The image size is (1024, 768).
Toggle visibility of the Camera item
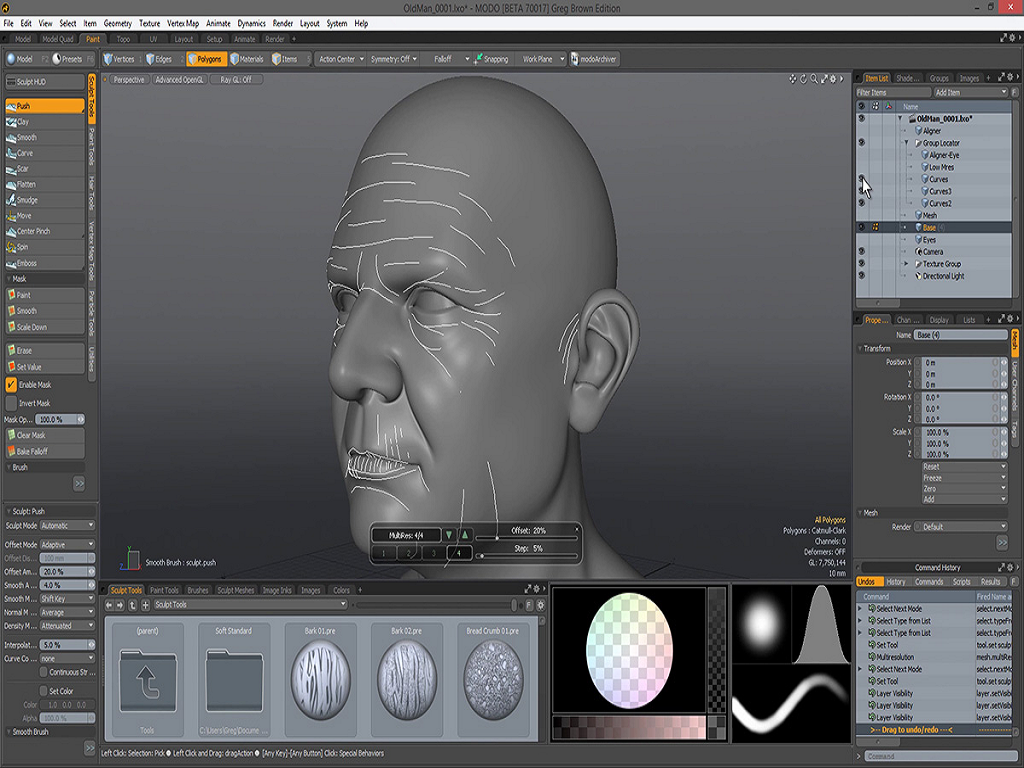861,252
